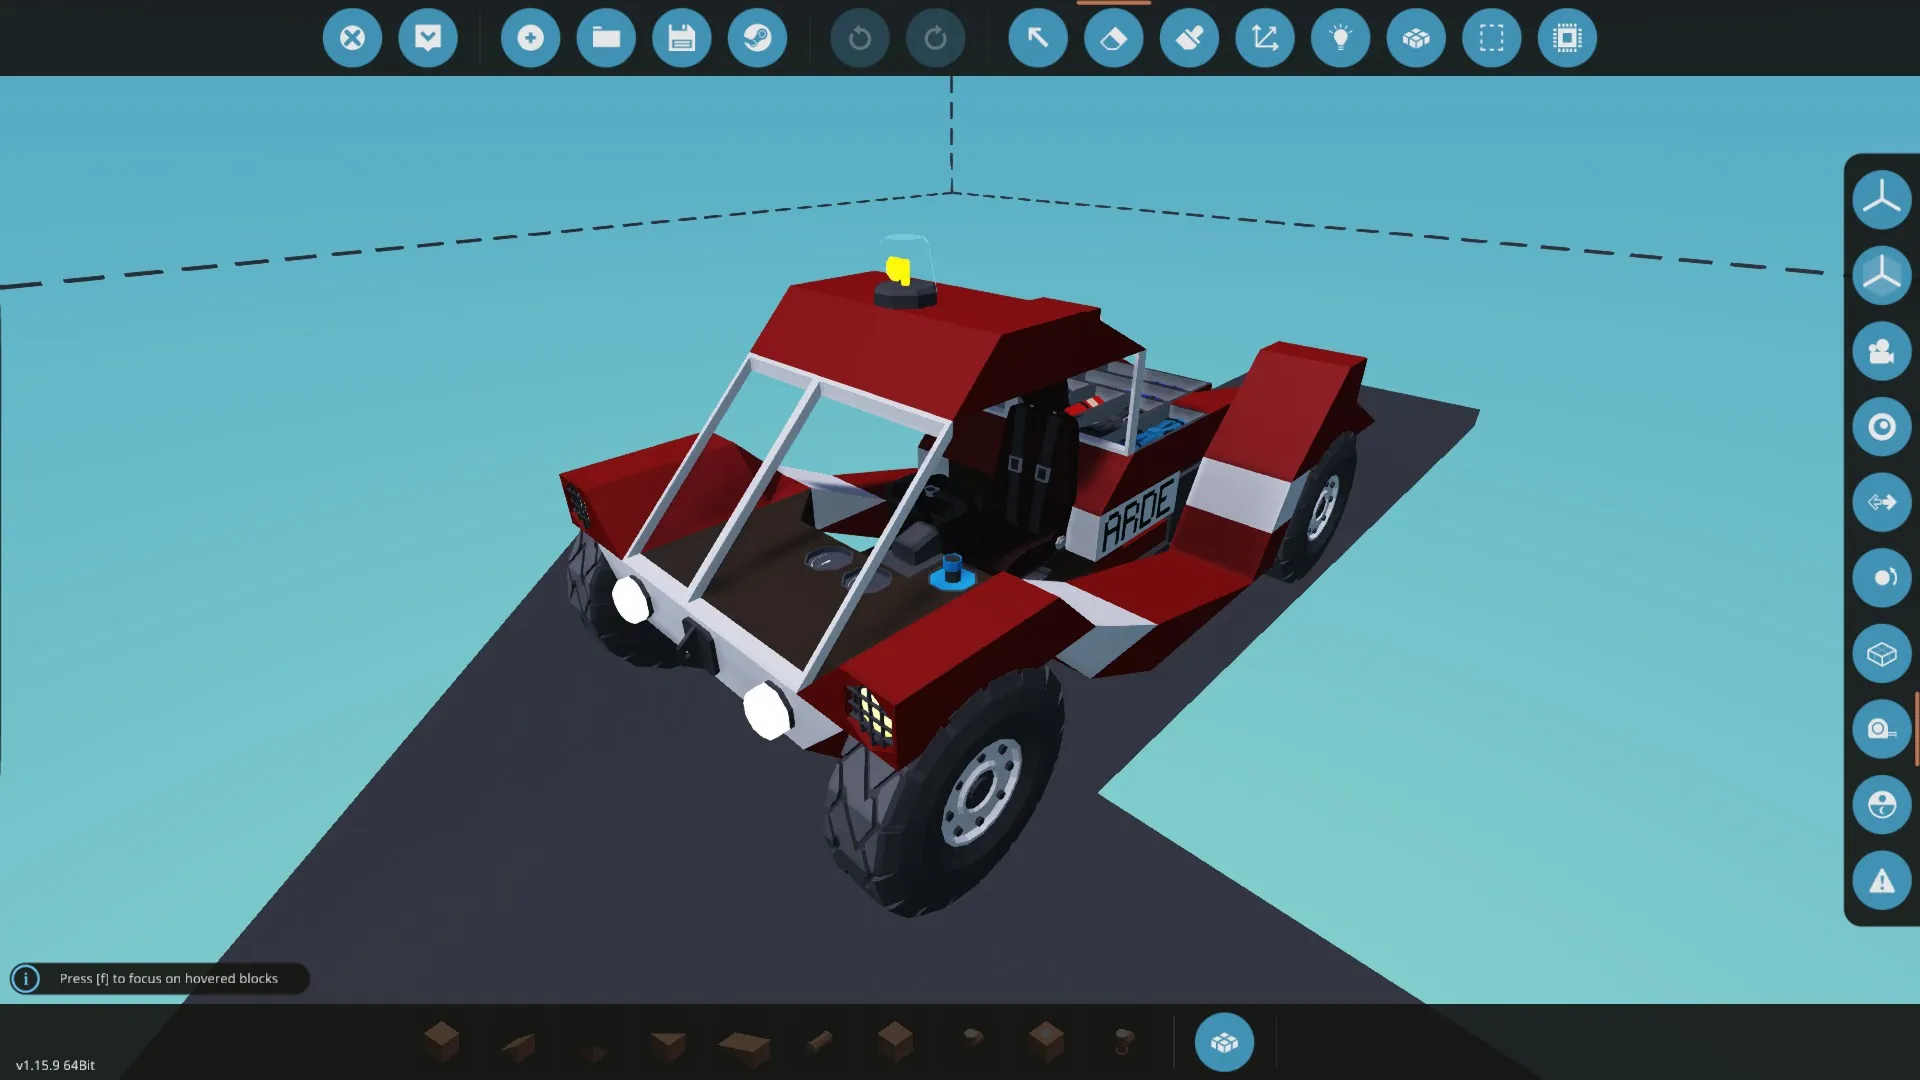
Task: Expand the dropdown chevron beside close button
Action: pyautogui.click(x=428, y=38)
